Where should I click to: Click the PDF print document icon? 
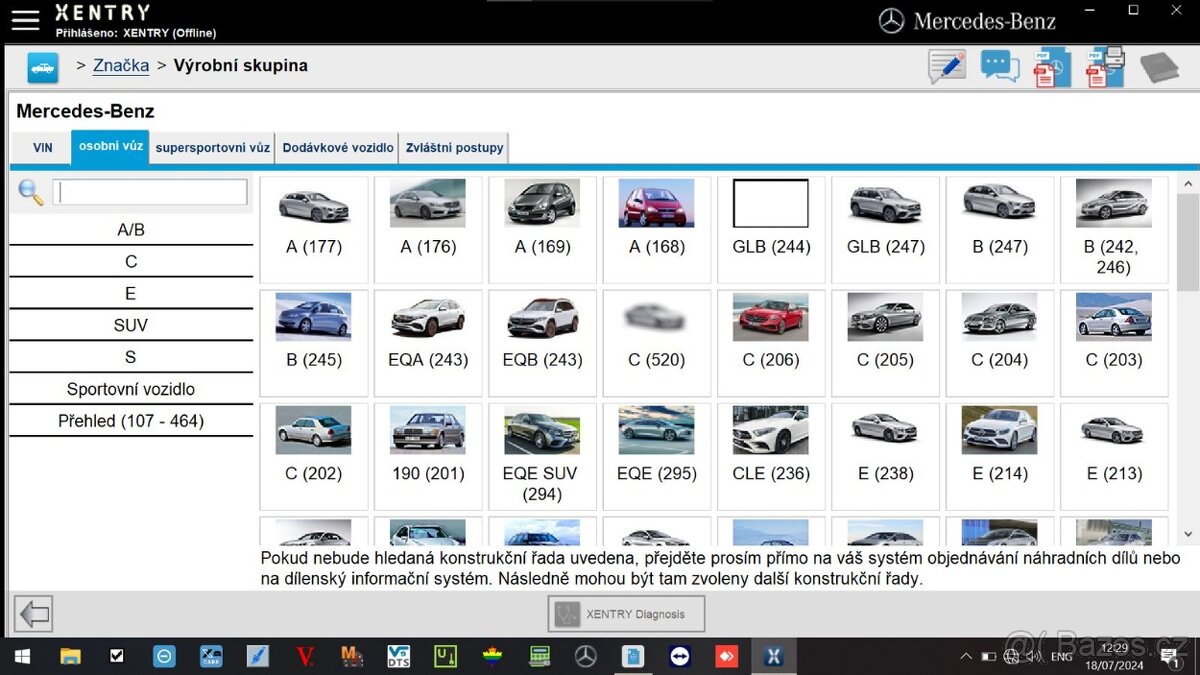point(1105,67)
